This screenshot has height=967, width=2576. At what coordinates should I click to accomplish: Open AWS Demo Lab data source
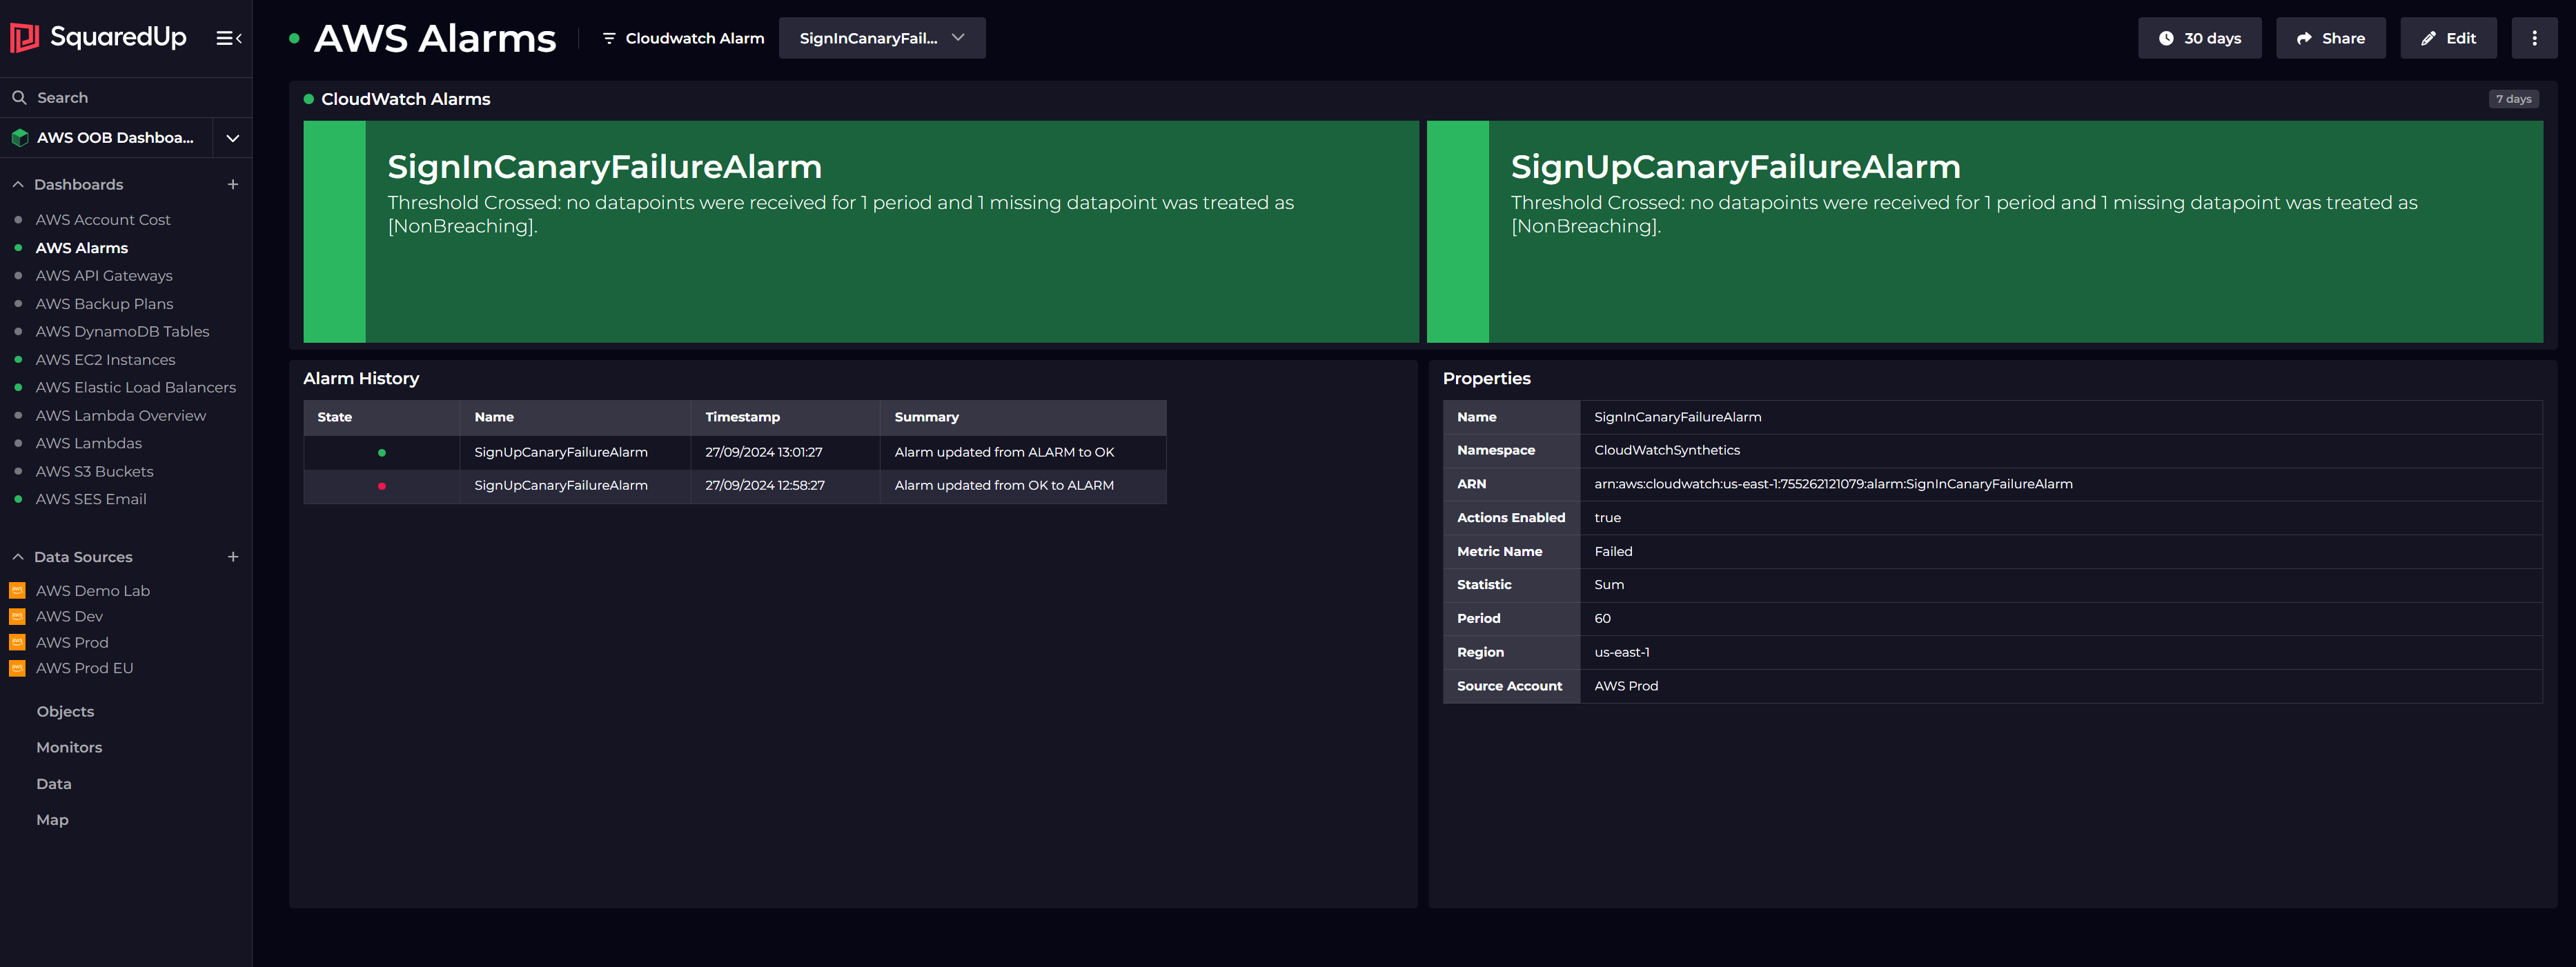[92, 591]
